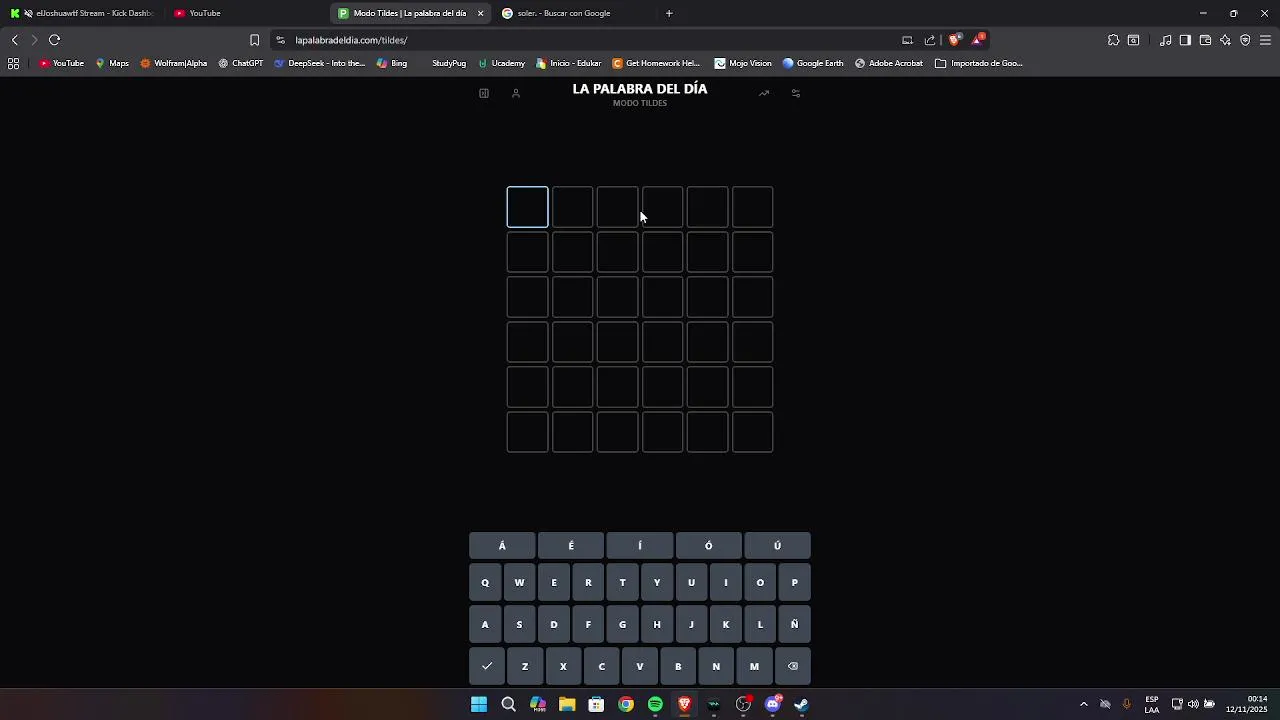The image size is (1280, 720).
Task: Tap the É accented key
Action: (571, 546)
